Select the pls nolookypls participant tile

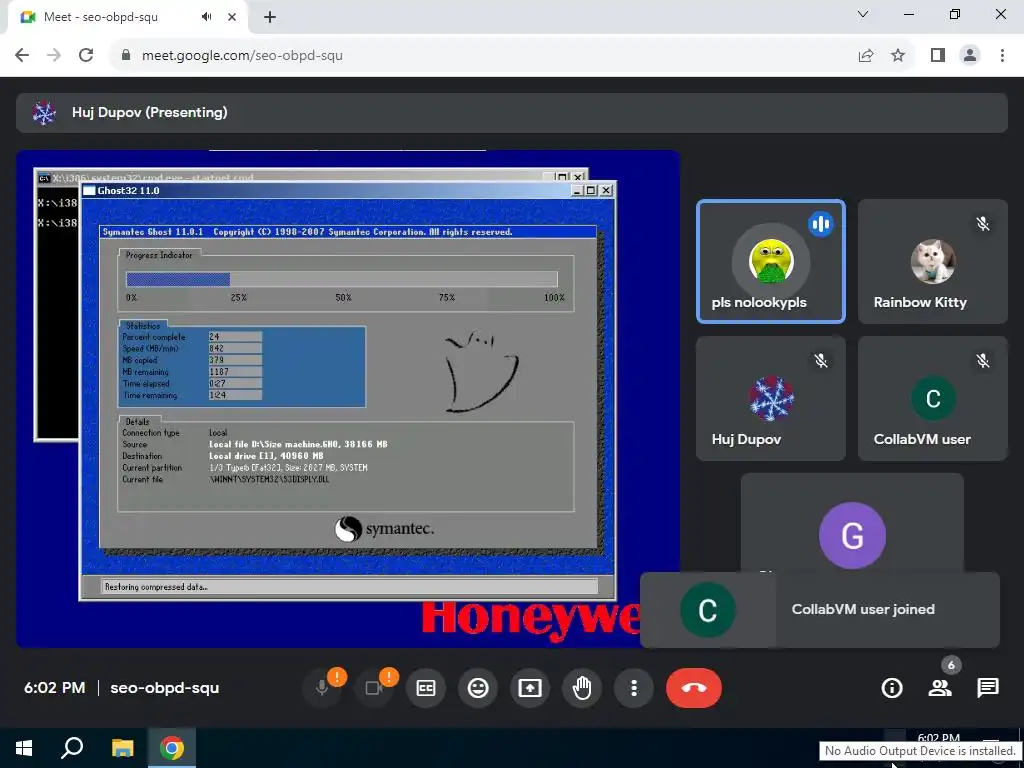[x=771, y=261]
